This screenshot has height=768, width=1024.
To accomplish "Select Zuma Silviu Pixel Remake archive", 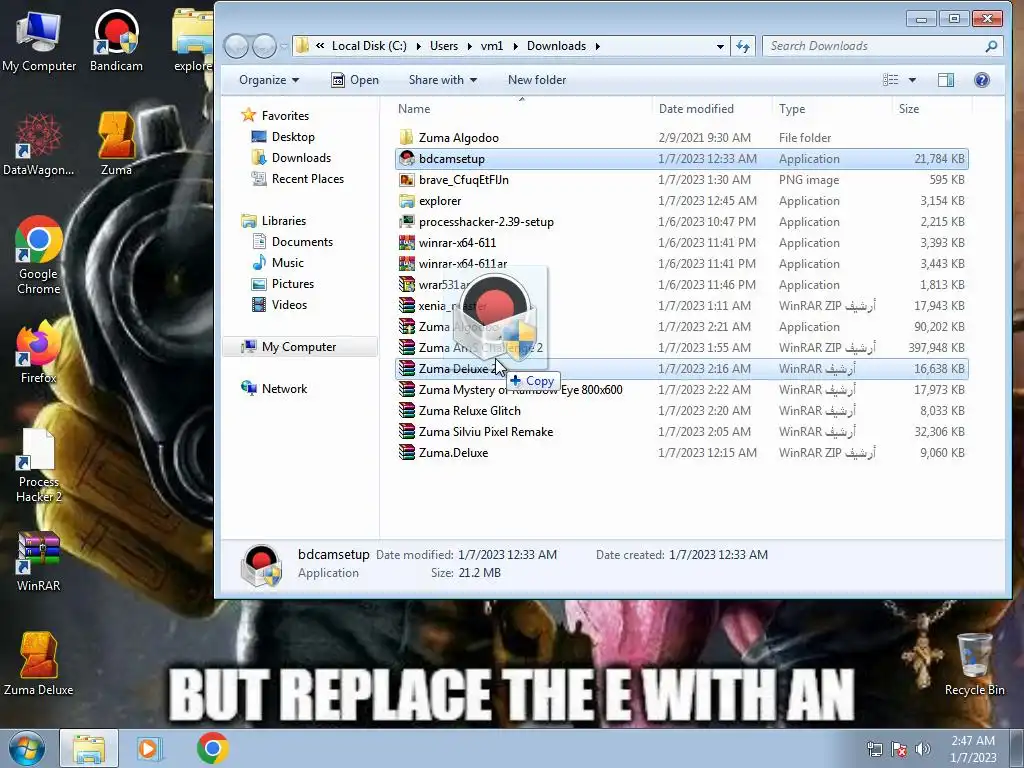I will click(682, 432).
